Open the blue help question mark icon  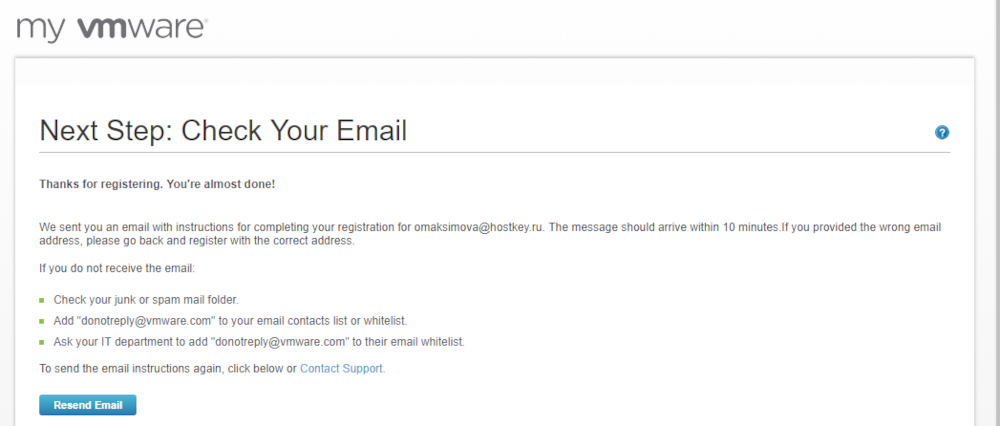(942, 133)
